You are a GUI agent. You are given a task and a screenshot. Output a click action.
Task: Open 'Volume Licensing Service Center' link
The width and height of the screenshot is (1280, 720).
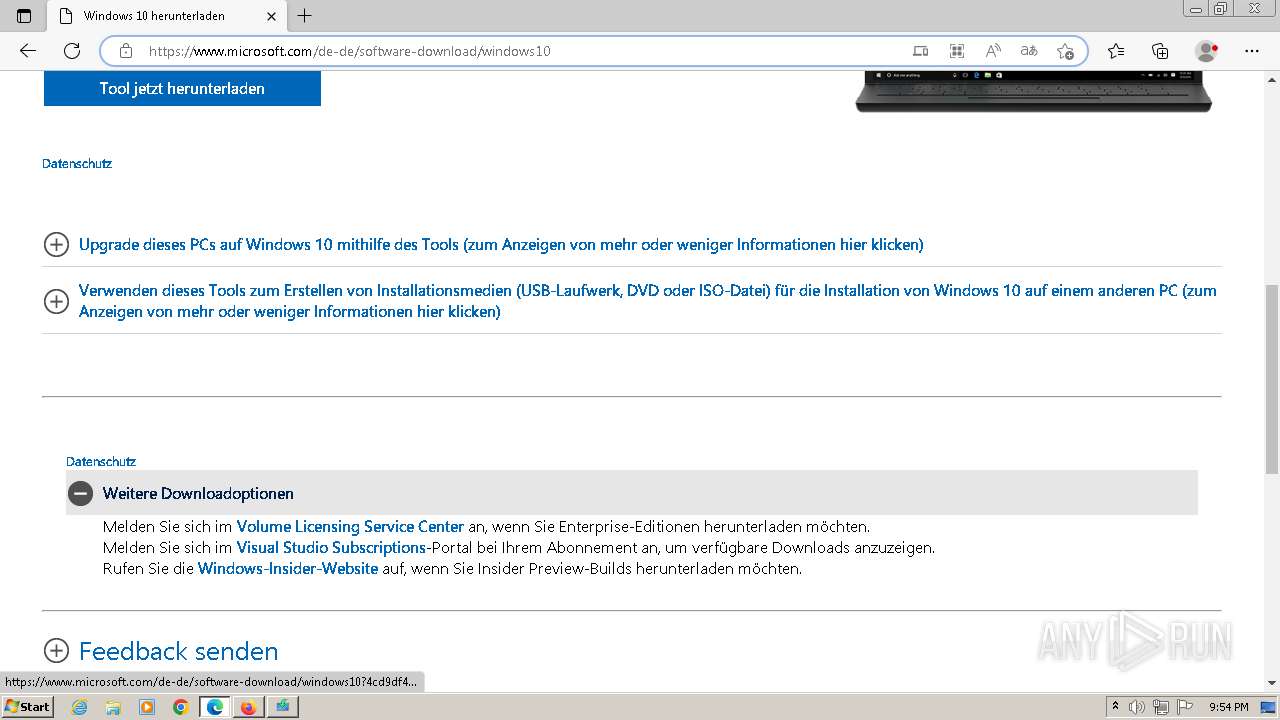pyautogui.click(x=350, y=526)
